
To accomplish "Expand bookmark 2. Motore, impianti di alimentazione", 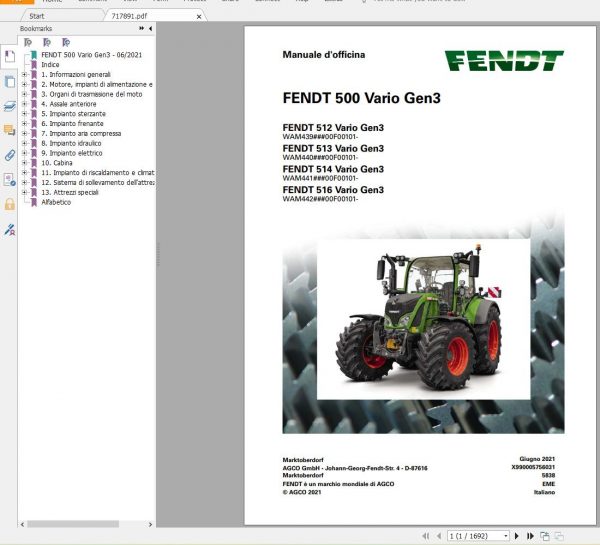I will click(24, 84).
